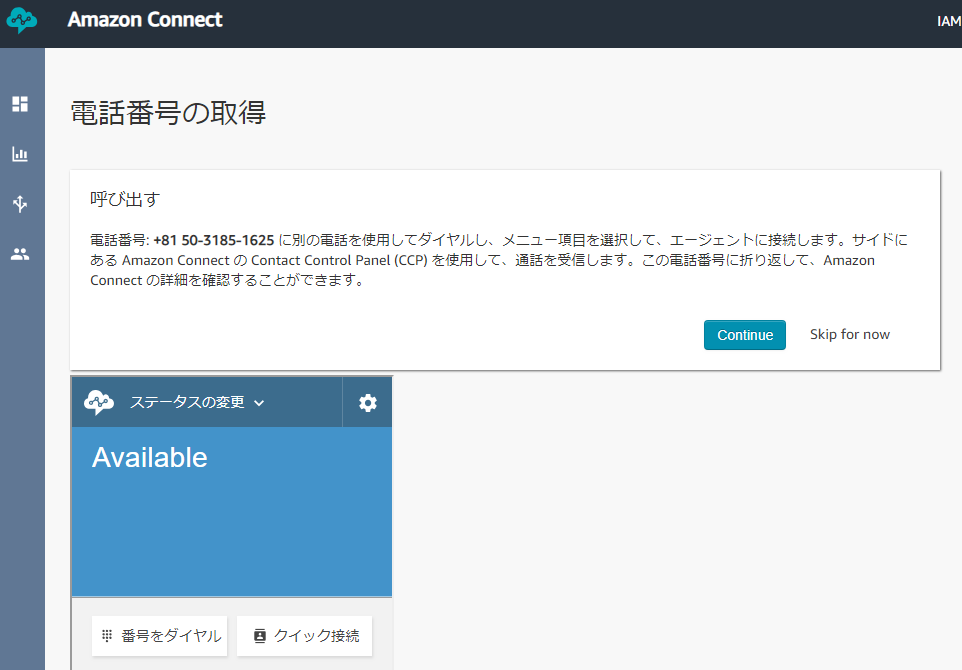Viewport: 962px width, 670px height.
Task: Open CCP settings gear icon
Action: (x=367, y=403)
